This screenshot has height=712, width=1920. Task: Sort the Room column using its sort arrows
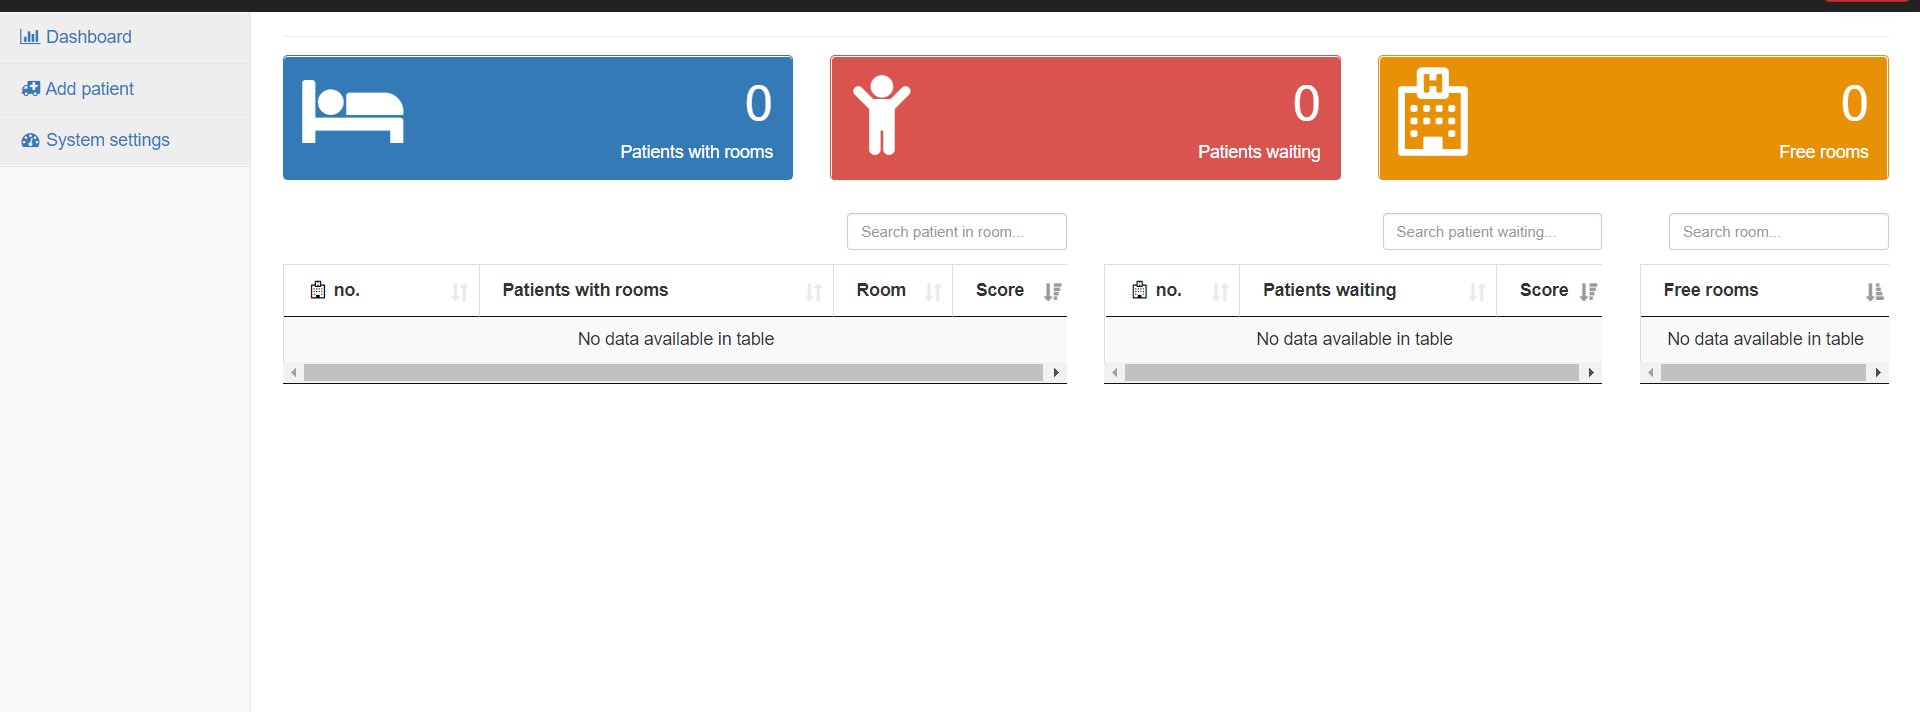click(x=934, y=291)
